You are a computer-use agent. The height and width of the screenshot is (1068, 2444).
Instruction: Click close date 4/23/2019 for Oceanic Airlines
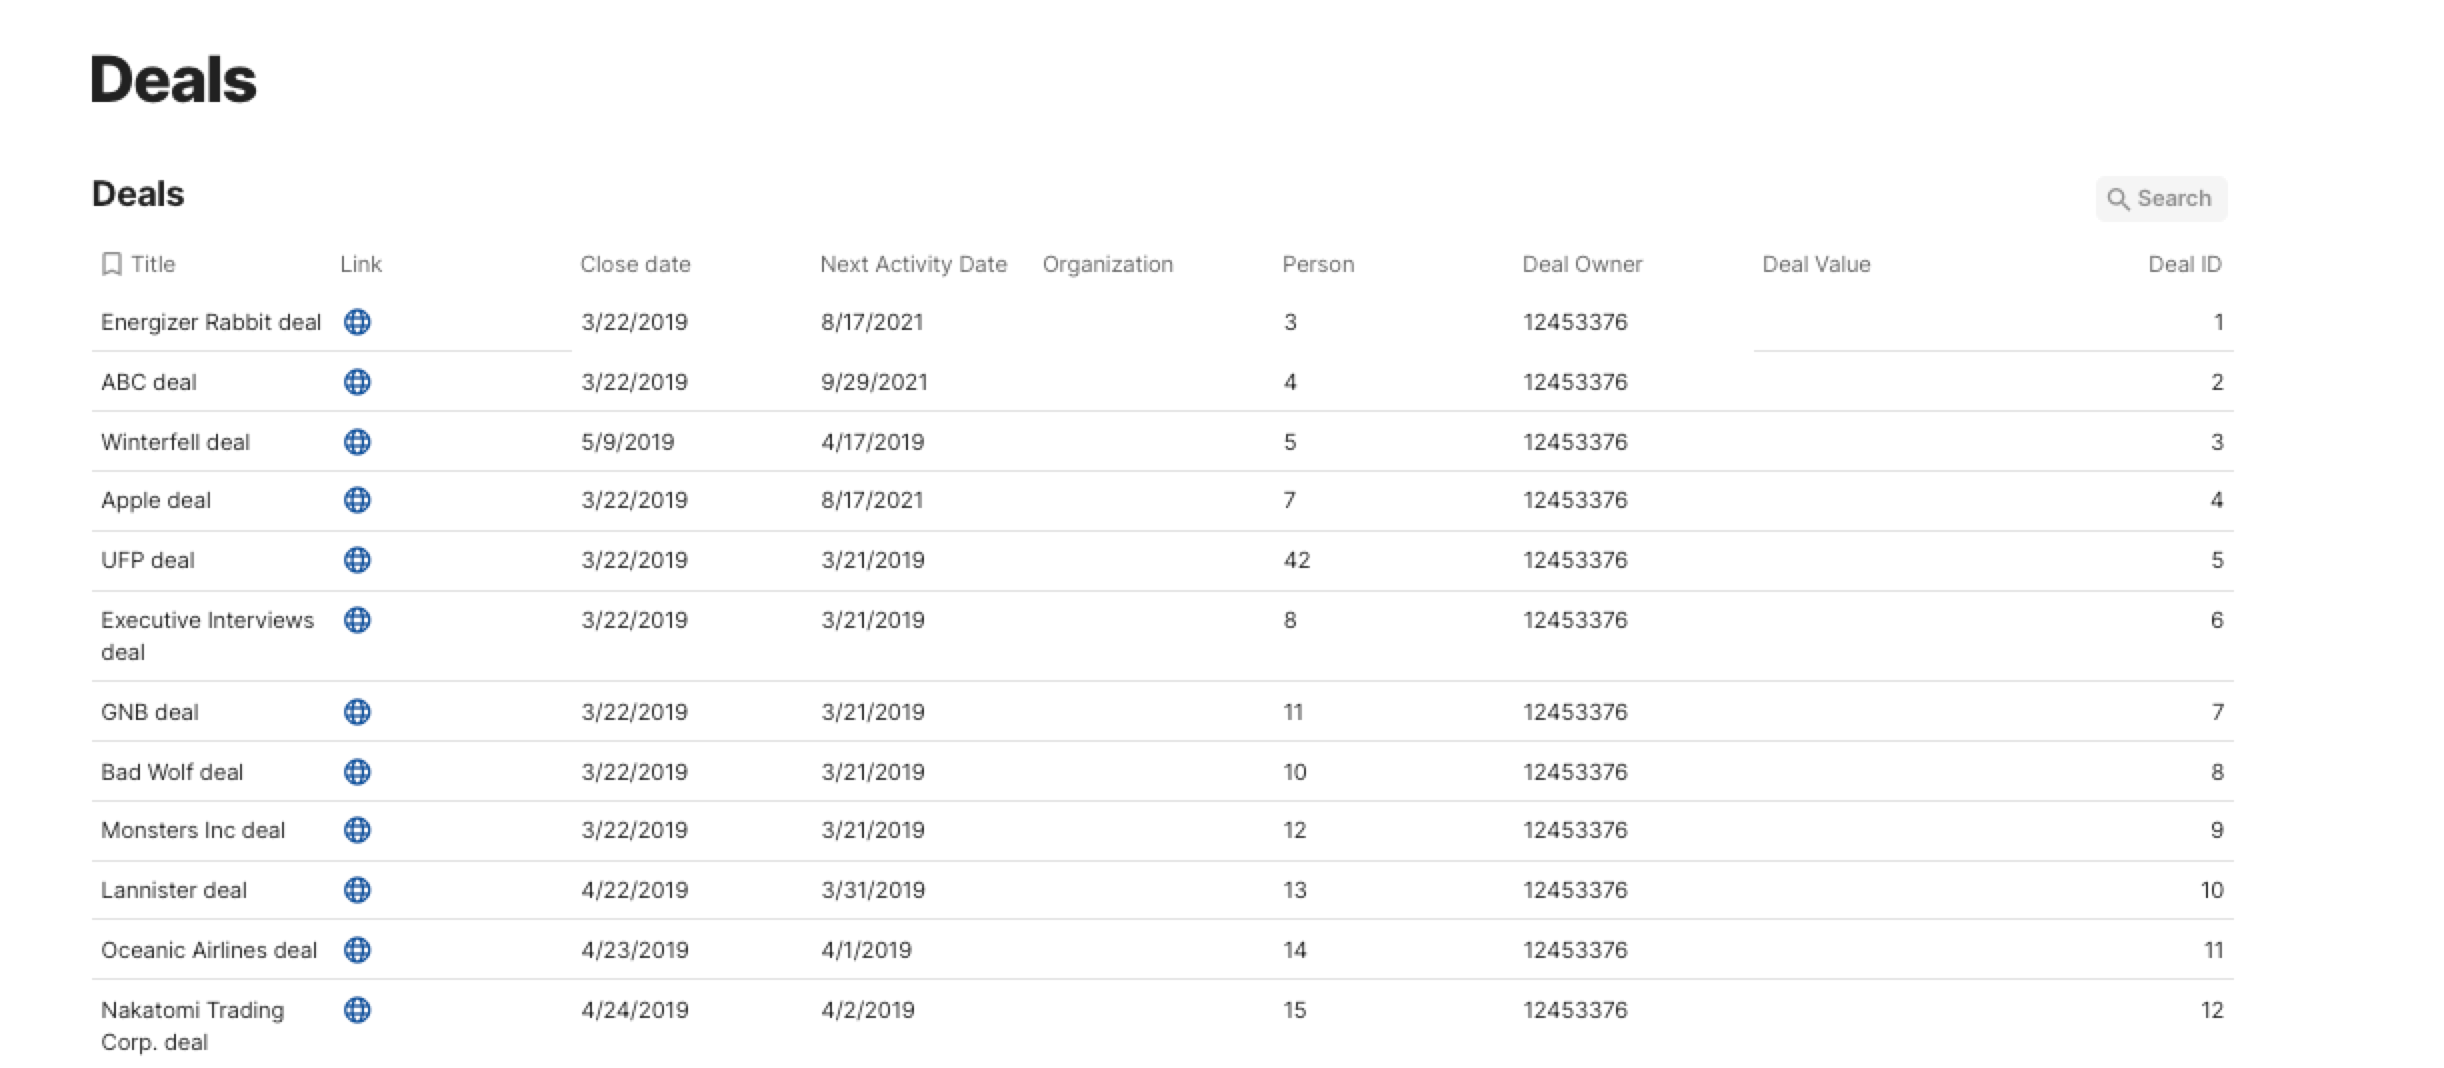click(x=635, y=950)
